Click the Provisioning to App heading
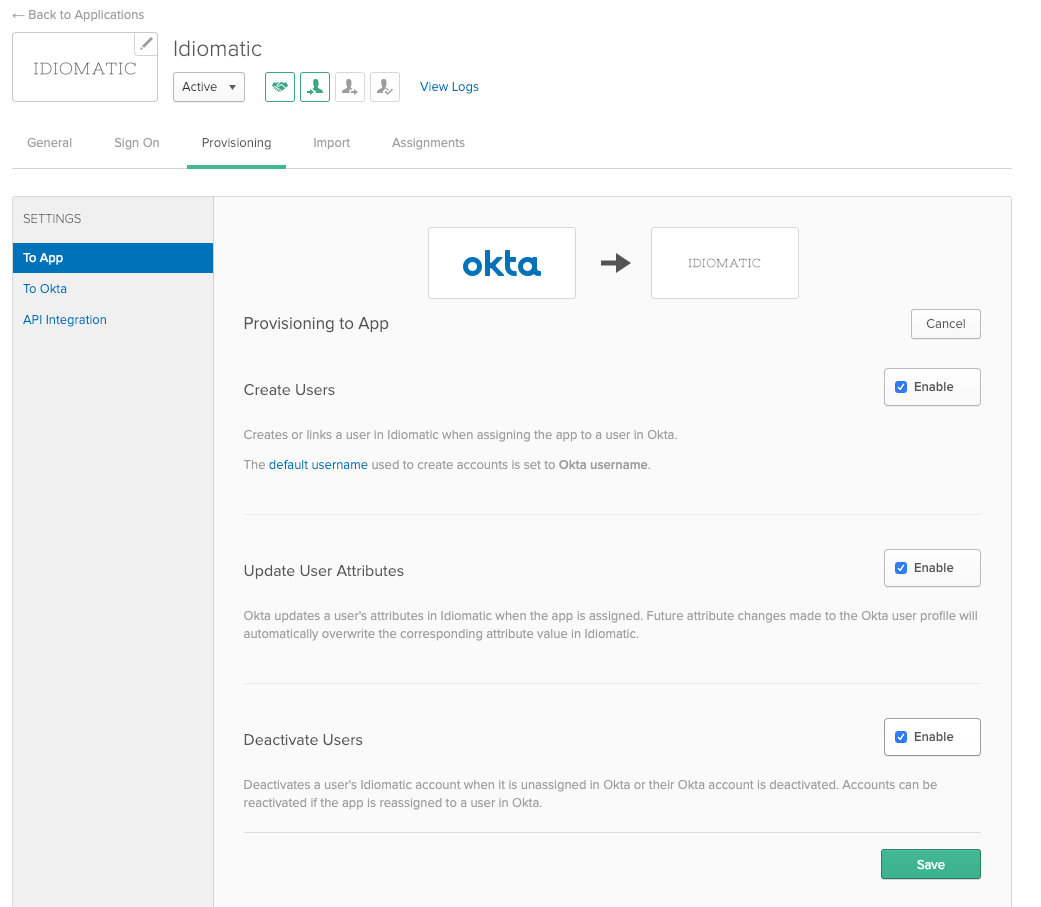Image resolution: width=1041 pixels, height=907 pixels. point(316,323)
